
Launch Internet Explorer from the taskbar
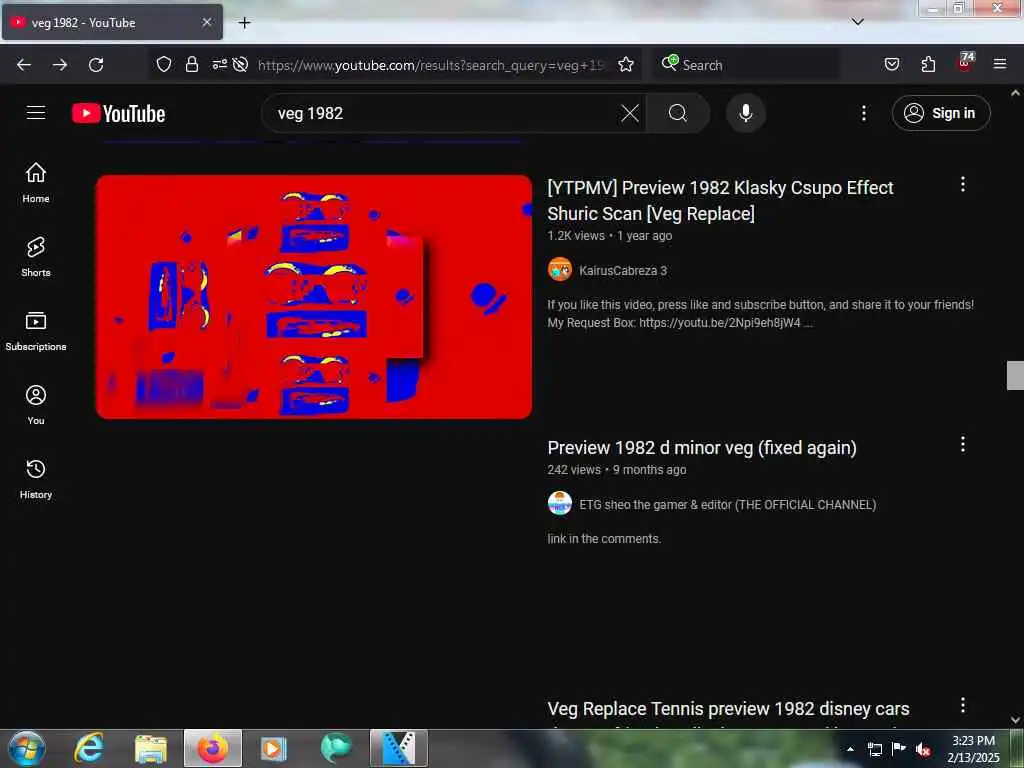[x=89, y=748]
